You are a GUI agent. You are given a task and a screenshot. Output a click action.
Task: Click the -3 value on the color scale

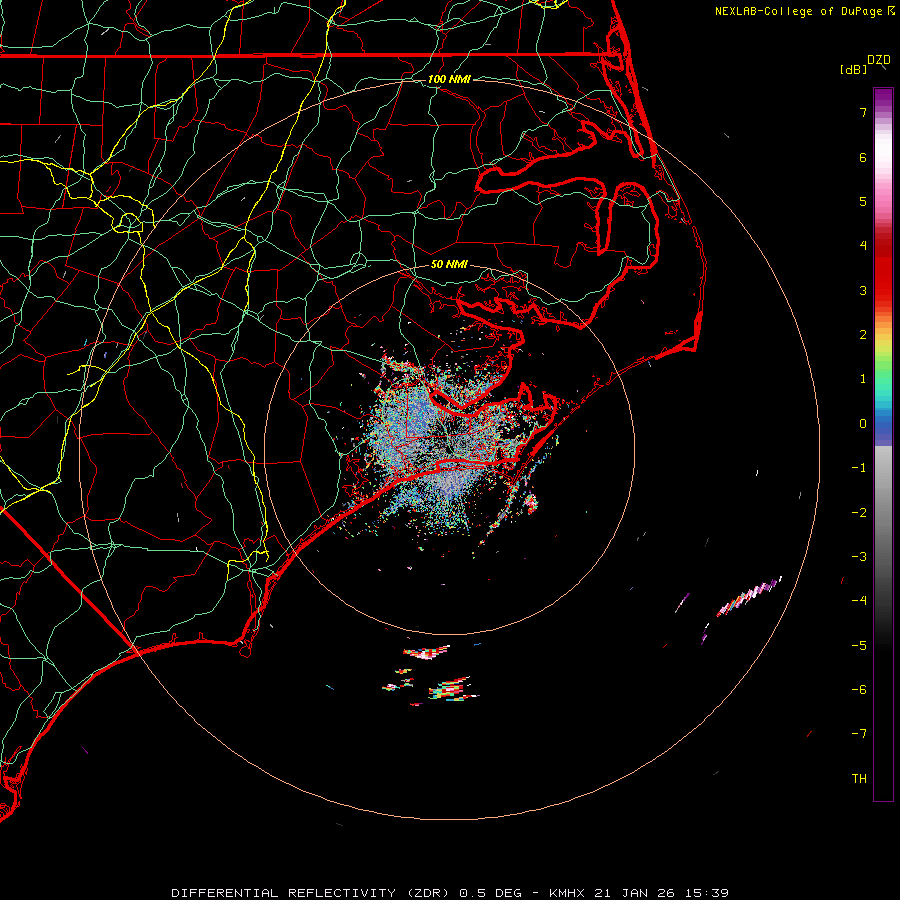[x=859, y=557]
